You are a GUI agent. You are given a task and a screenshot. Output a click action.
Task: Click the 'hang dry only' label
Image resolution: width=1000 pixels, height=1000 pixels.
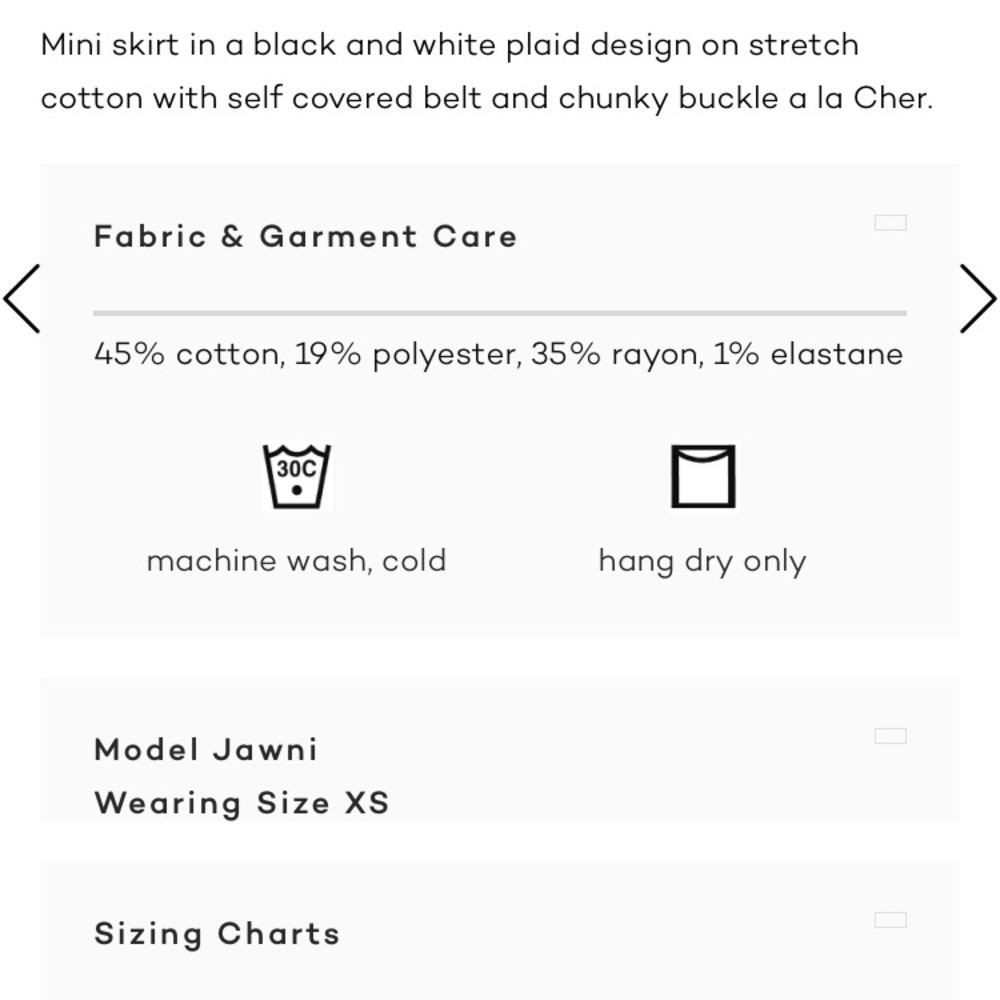tap(702, 561)
